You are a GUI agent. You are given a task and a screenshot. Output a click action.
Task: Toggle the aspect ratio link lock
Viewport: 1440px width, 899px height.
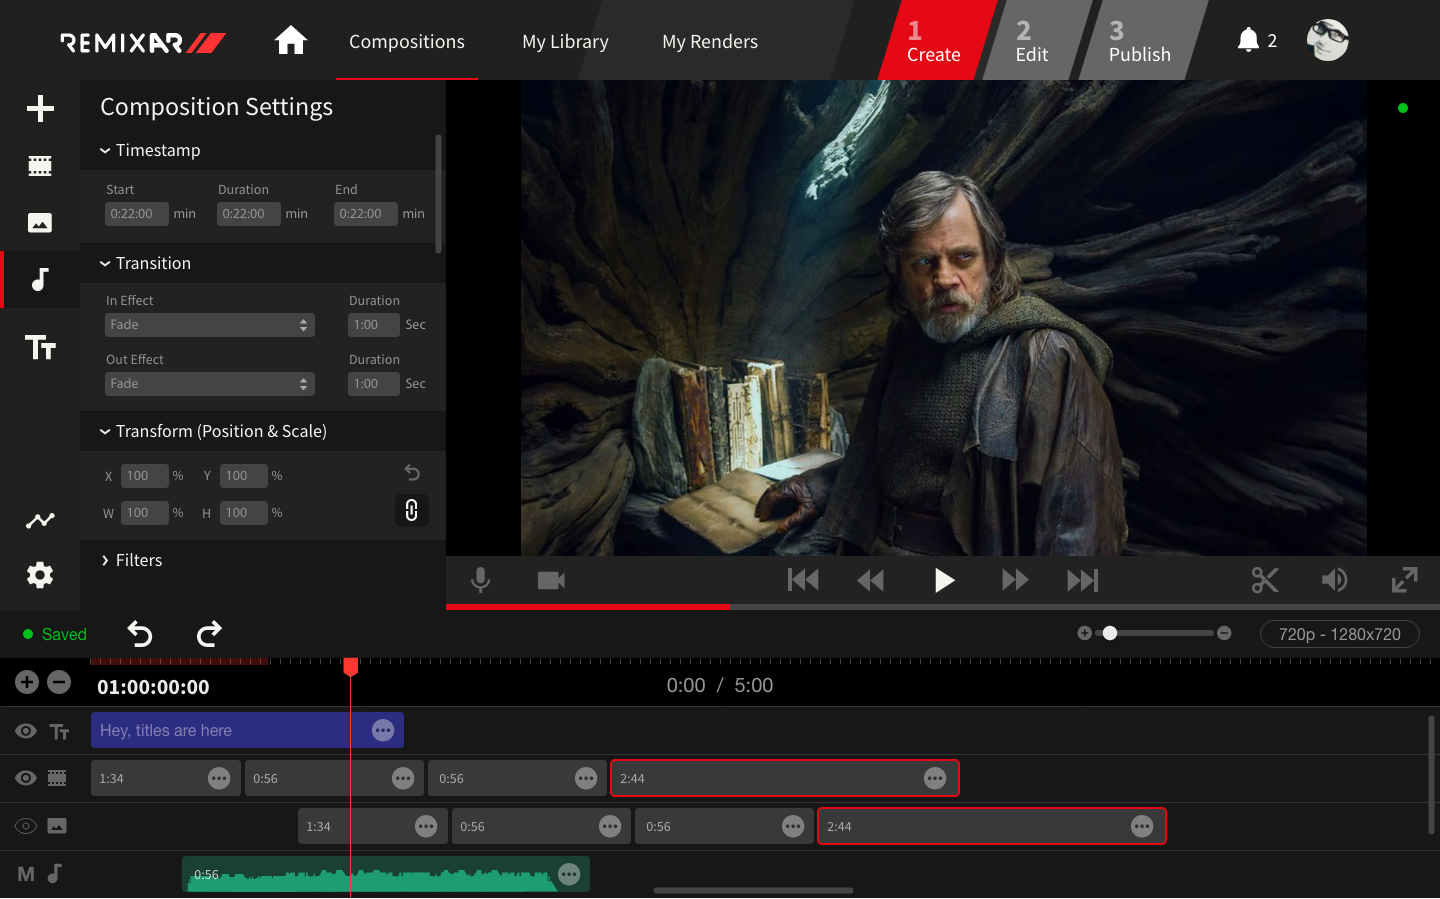(x=411, y=511)
